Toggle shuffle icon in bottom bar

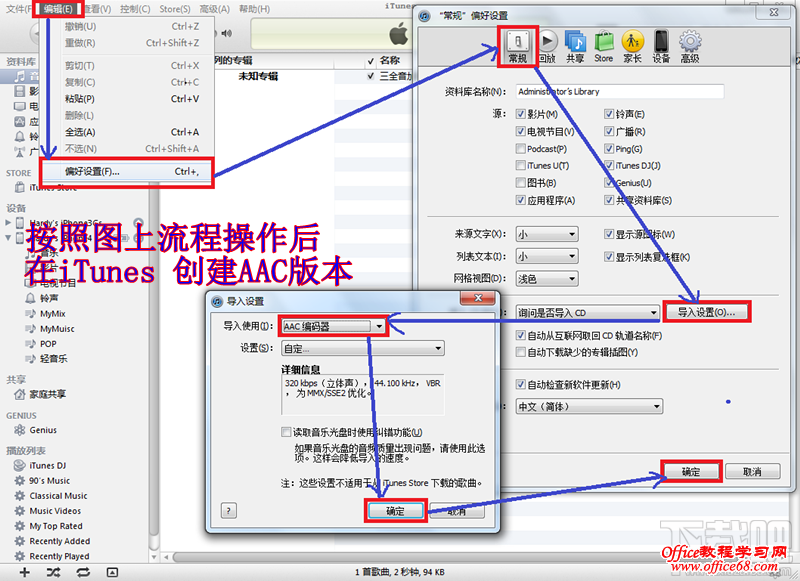click(x=54, y=572)
